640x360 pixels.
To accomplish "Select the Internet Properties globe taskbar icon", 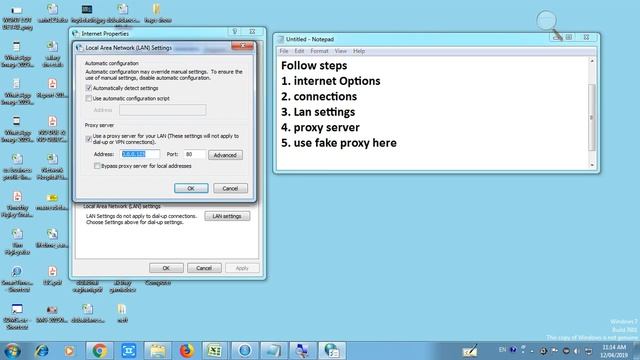I will pyautogui.click(x=332, y=351).
